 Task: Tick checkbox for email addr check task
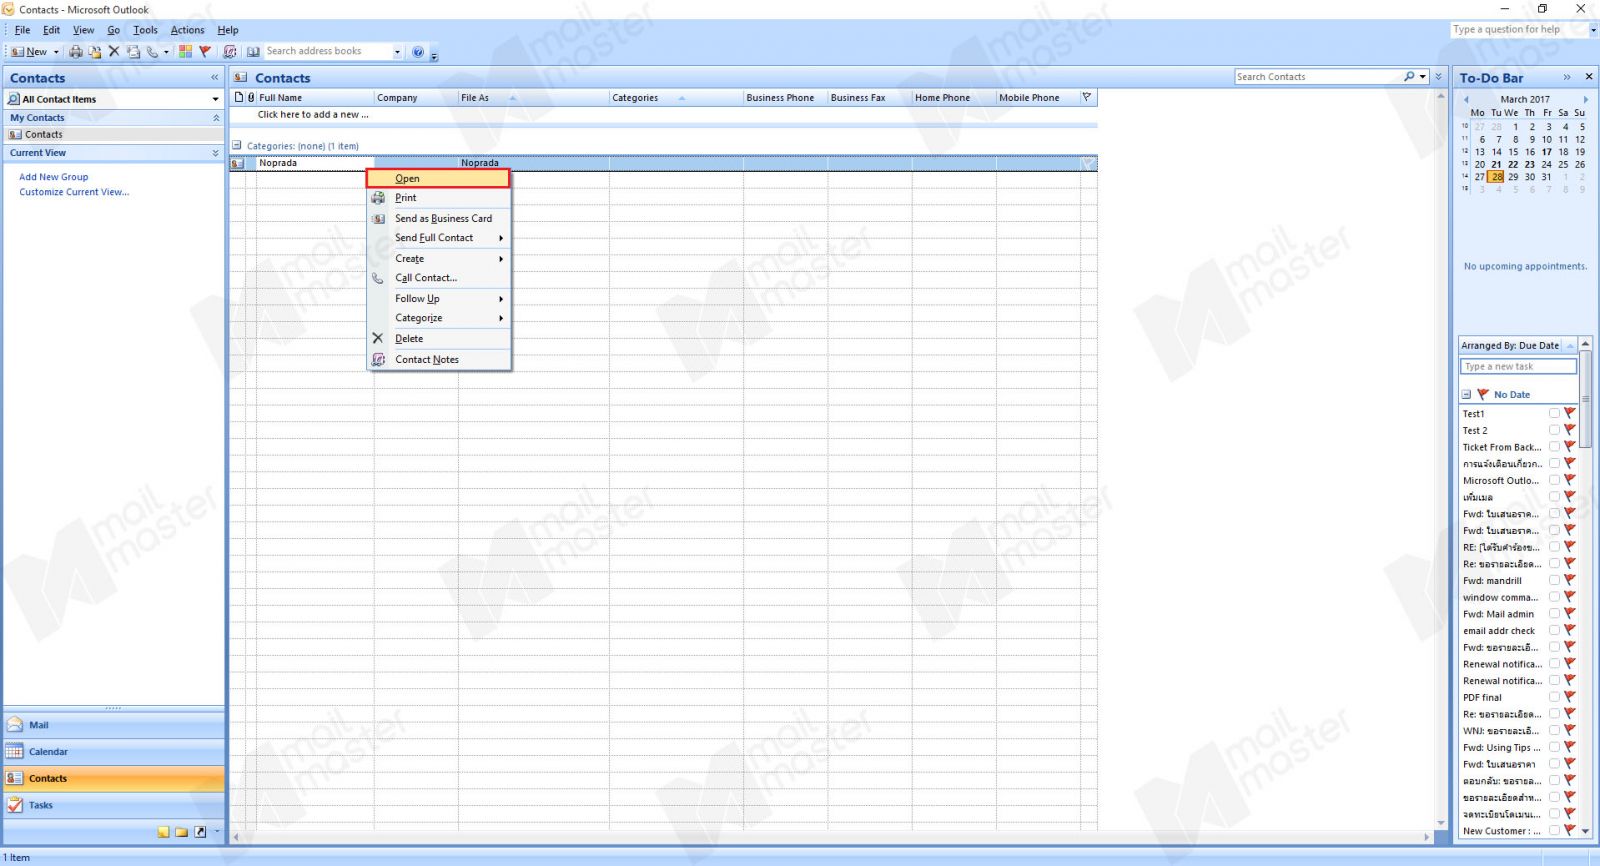(1554, 631)
